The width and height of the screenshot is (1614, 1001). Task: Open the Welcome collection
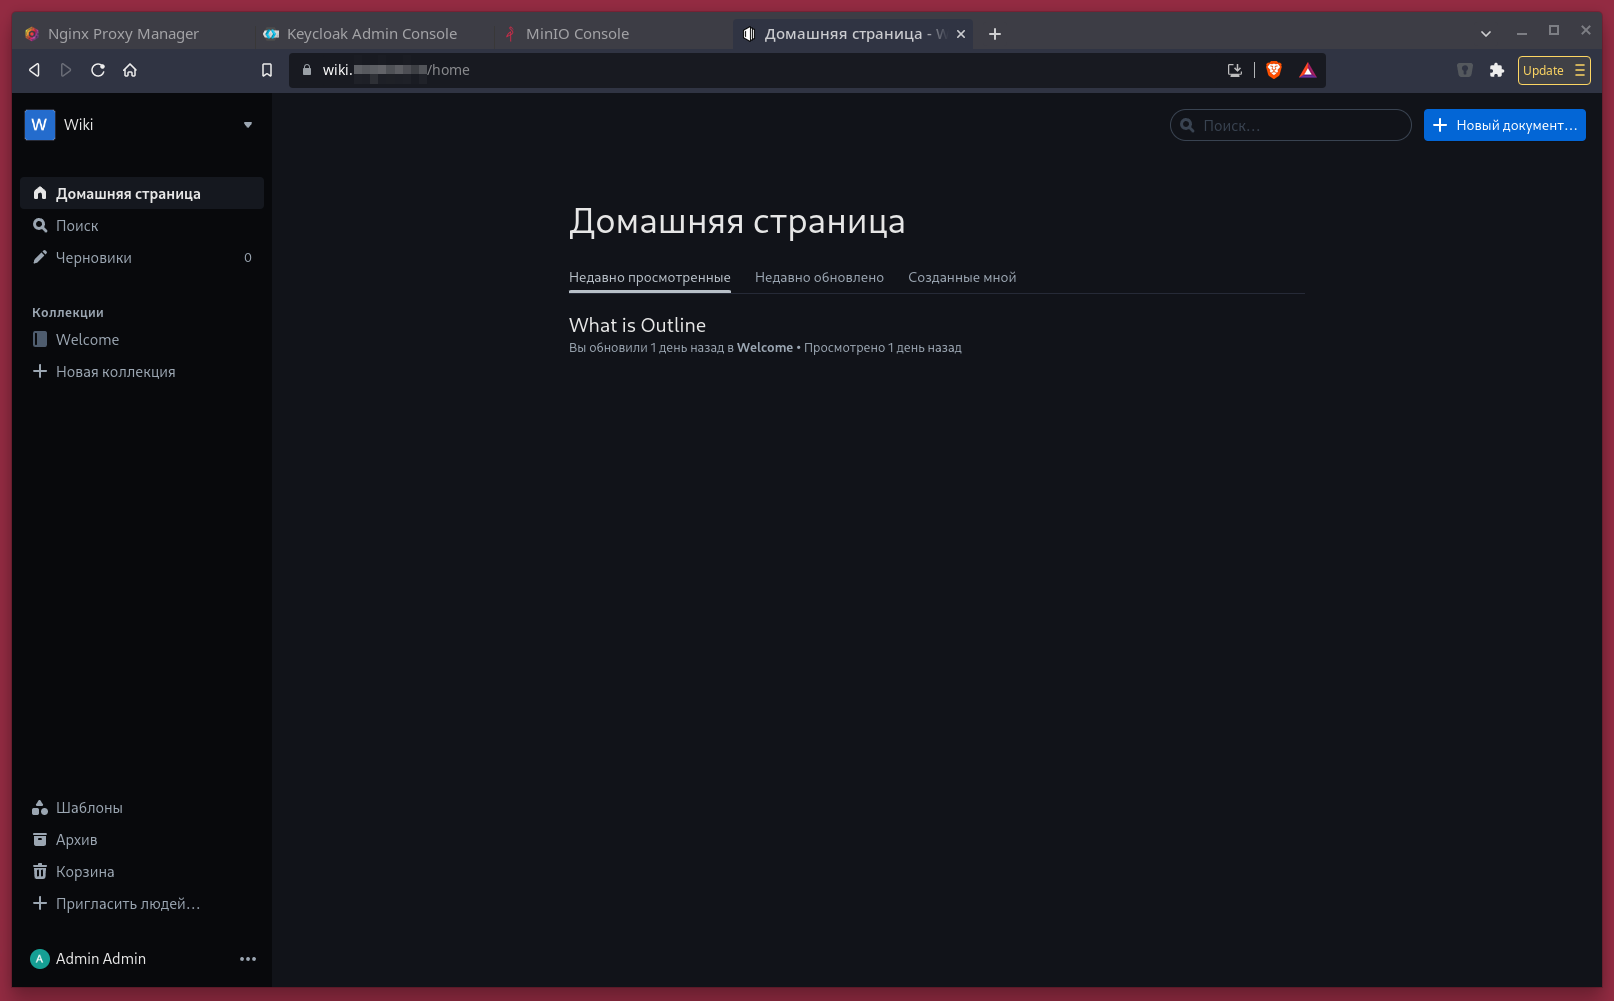pyautogui.click(x=89, y=339)
